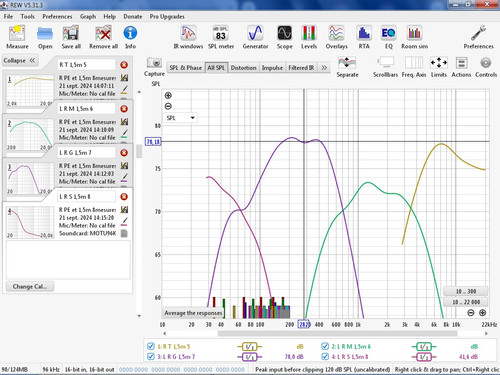This screenshot has height=375, width=500.
Task: Toggle graph Scrollbars
Action: click(385, 67)
